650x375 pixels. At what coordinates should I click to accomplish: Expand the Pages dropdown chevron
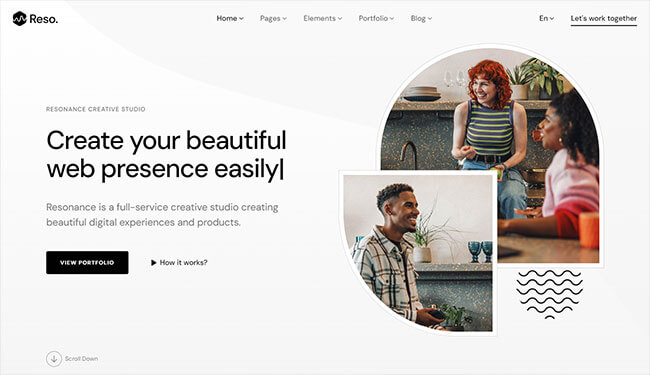tap(284, 19)
